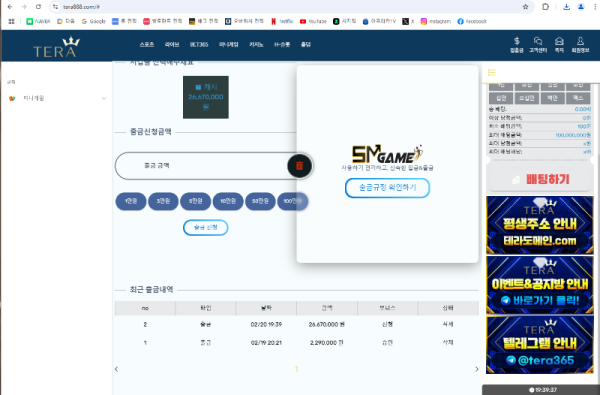Select the 10만원 quick amount chip
The image size is (600, 395).
[x=228, y=201]
